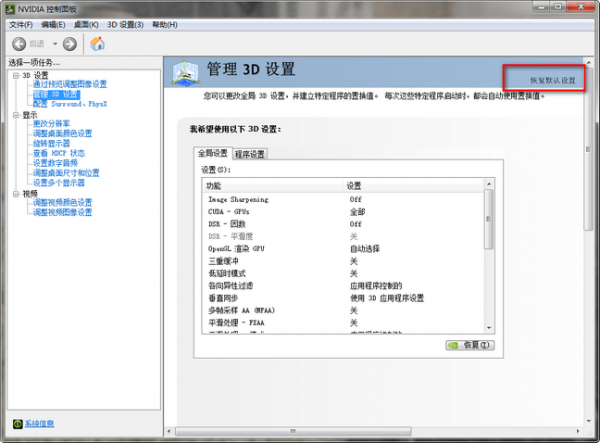Select the 各向异性过滤 row
Screen dimensions: 600x443
coord(343,286)
